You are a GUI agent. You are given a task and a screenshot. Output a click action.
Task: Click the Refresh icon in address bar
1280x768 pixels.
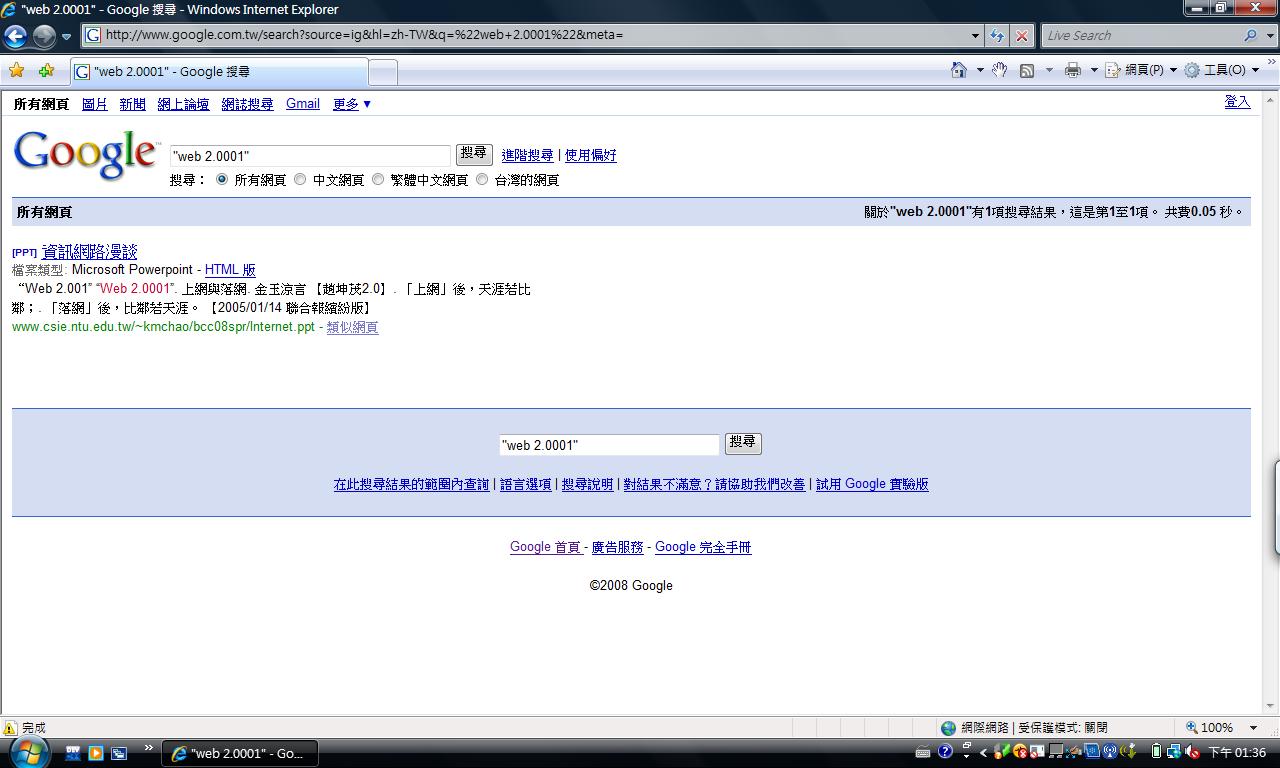point(997,35)
